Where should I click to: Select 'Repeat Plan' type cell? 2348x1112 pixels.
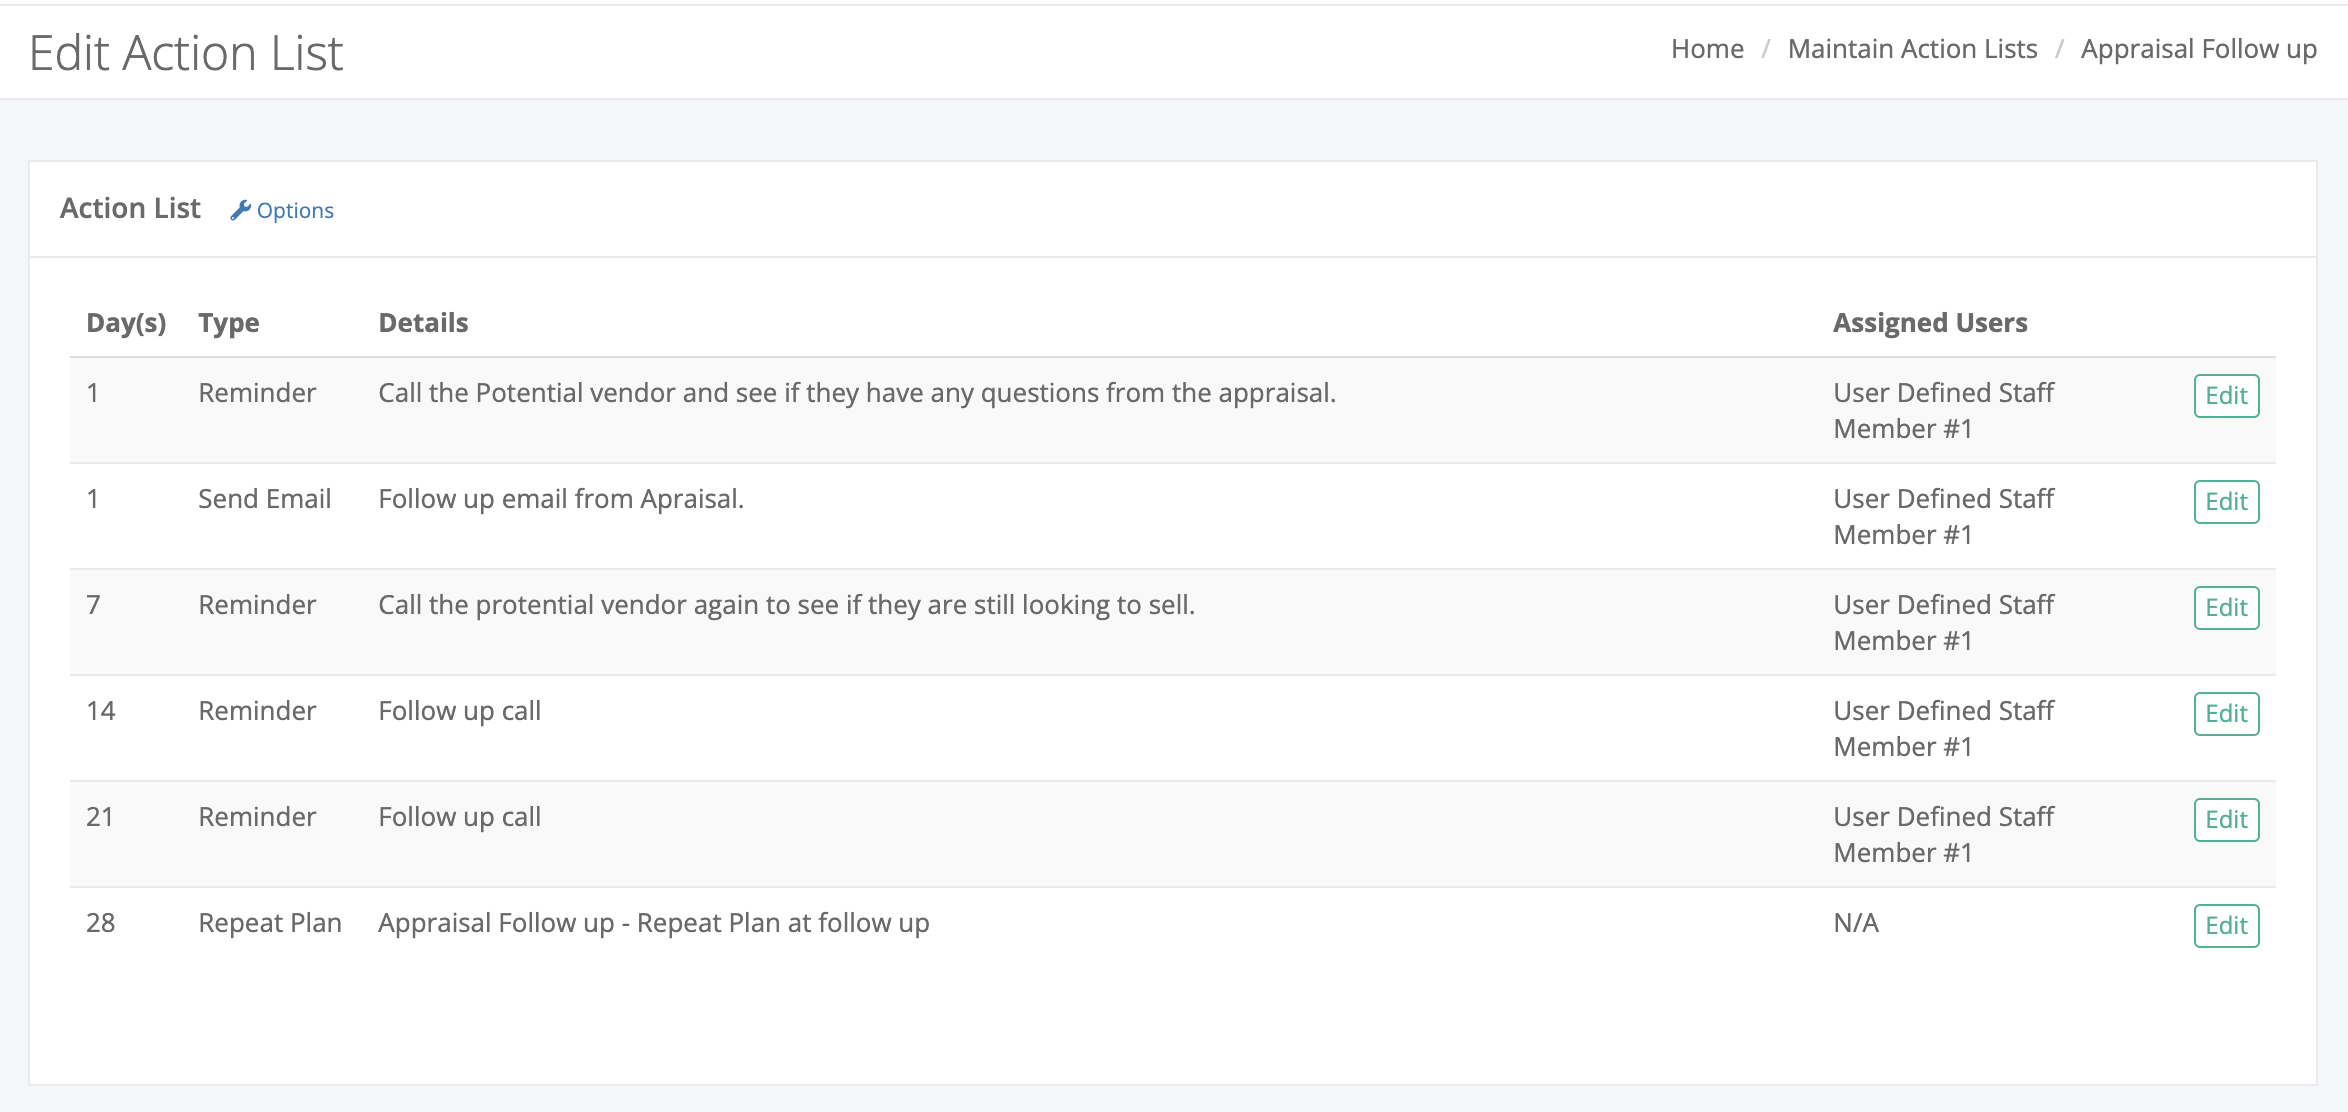[270, 923]
